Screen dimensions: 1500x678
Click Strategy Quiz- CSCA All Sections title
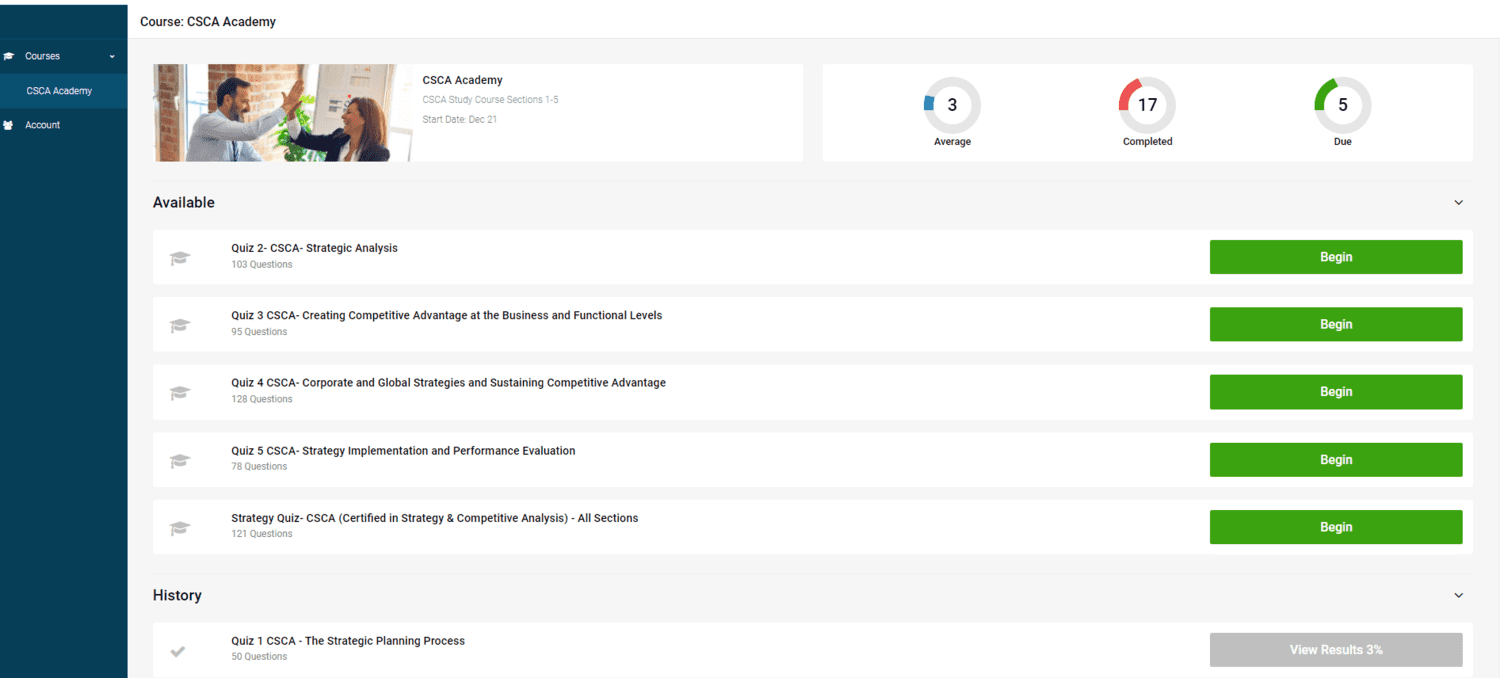pyautogui.click(x=434, y=518)
